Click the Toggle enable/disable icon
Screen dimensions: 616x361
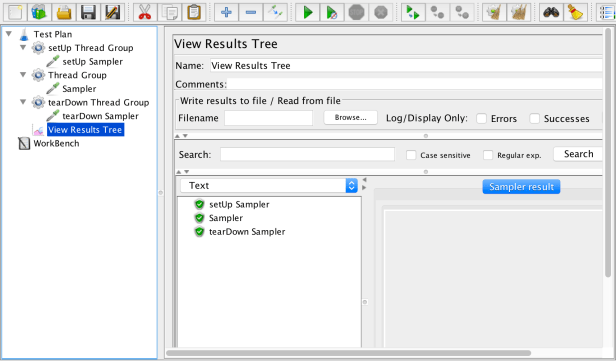tap(275, 13)
